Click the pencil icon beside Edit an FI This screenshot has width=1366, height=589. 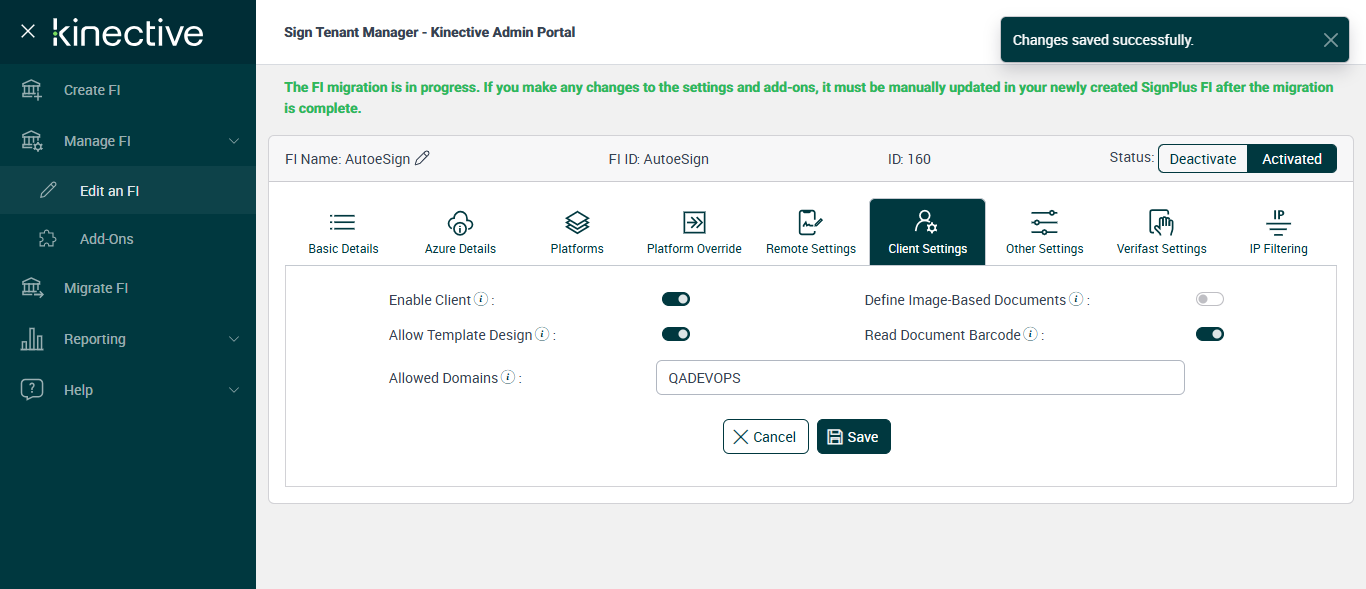coord(48,190)
